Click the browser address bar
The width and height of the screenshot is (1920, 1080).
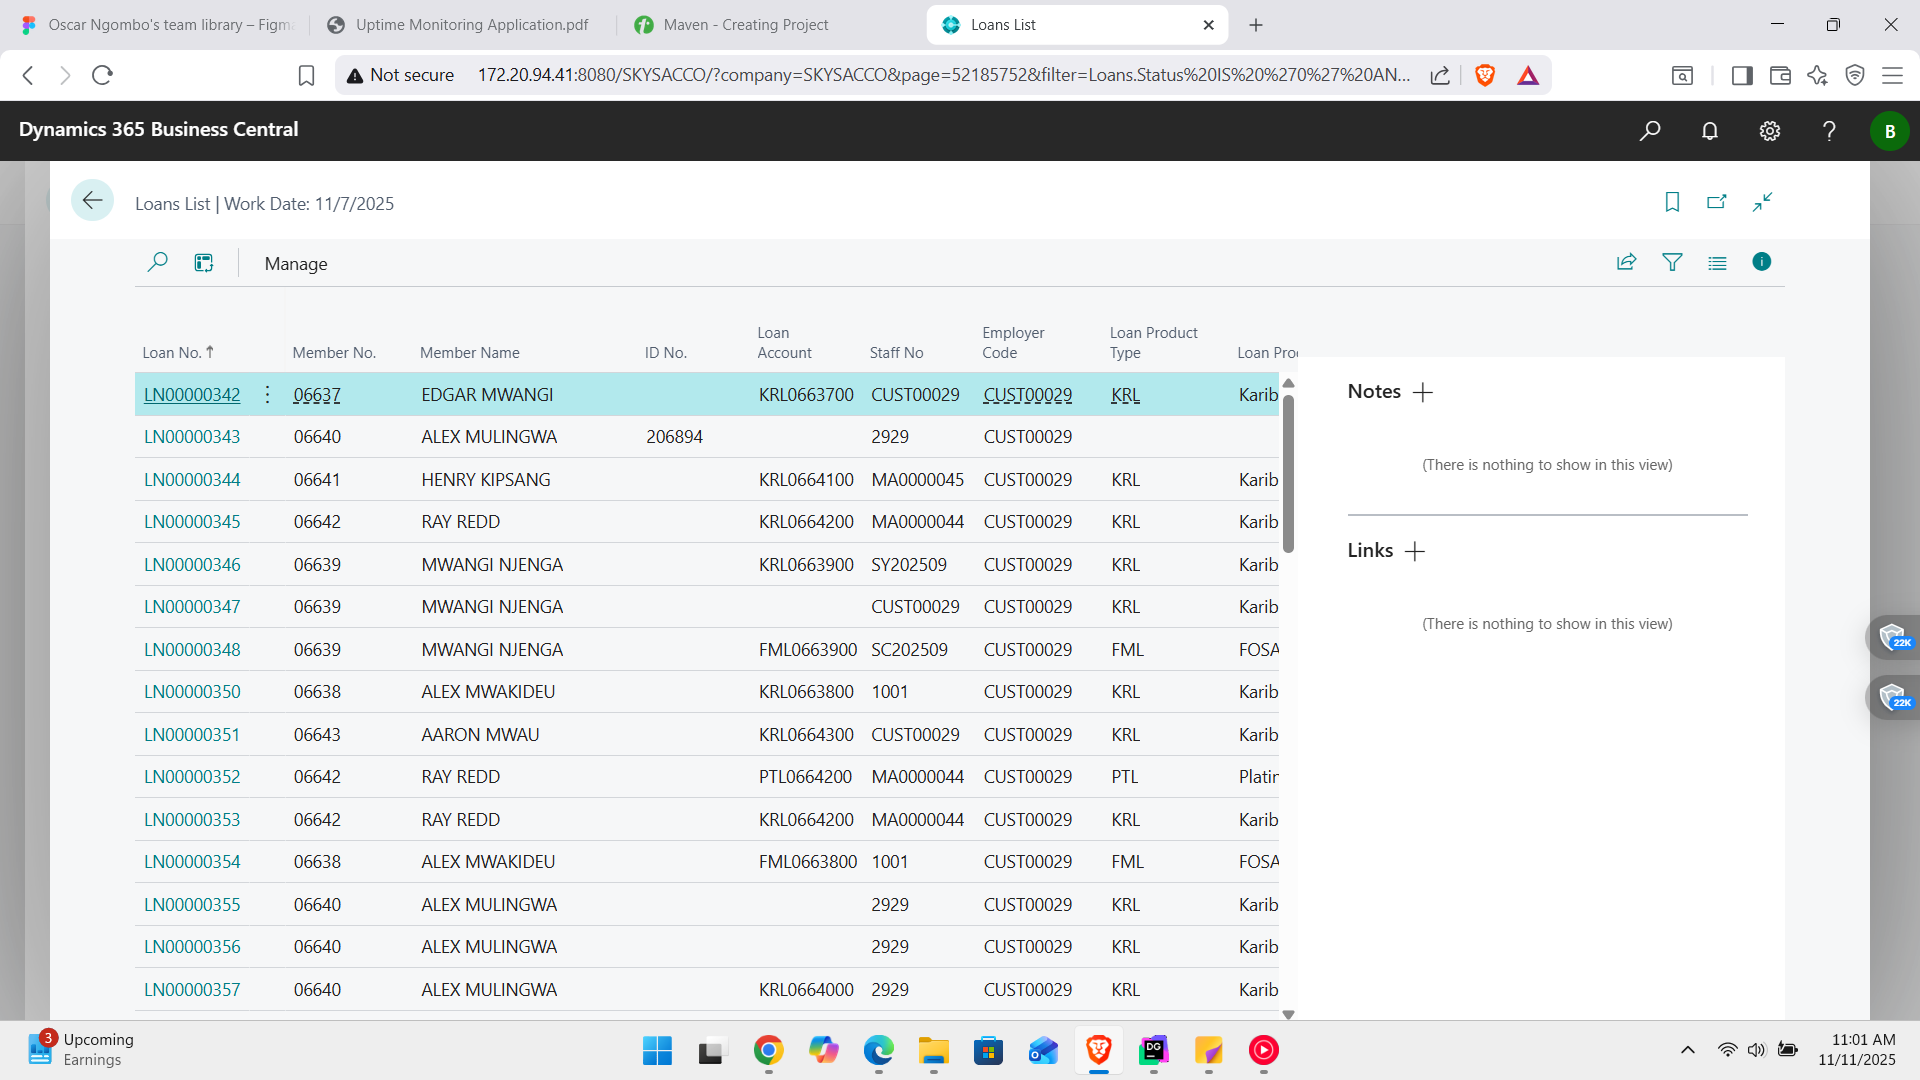[900, 74]
